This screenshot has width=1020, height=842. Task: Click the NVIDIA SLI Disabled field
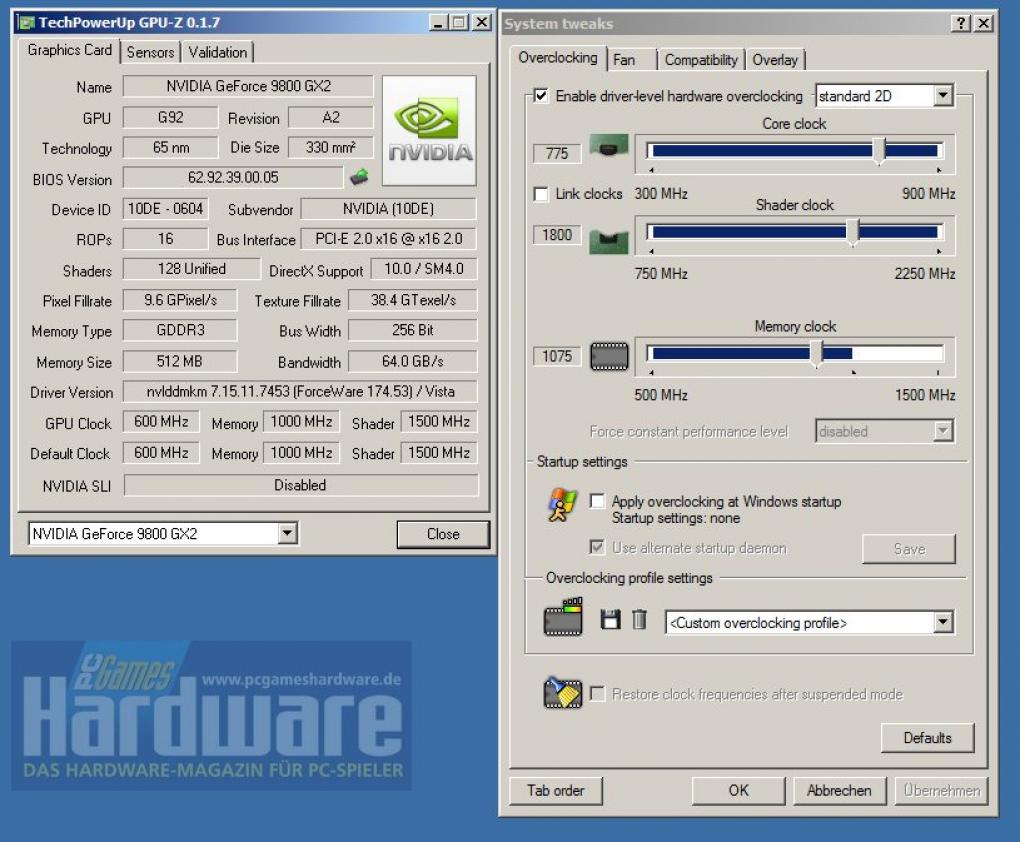click(301, 485)
